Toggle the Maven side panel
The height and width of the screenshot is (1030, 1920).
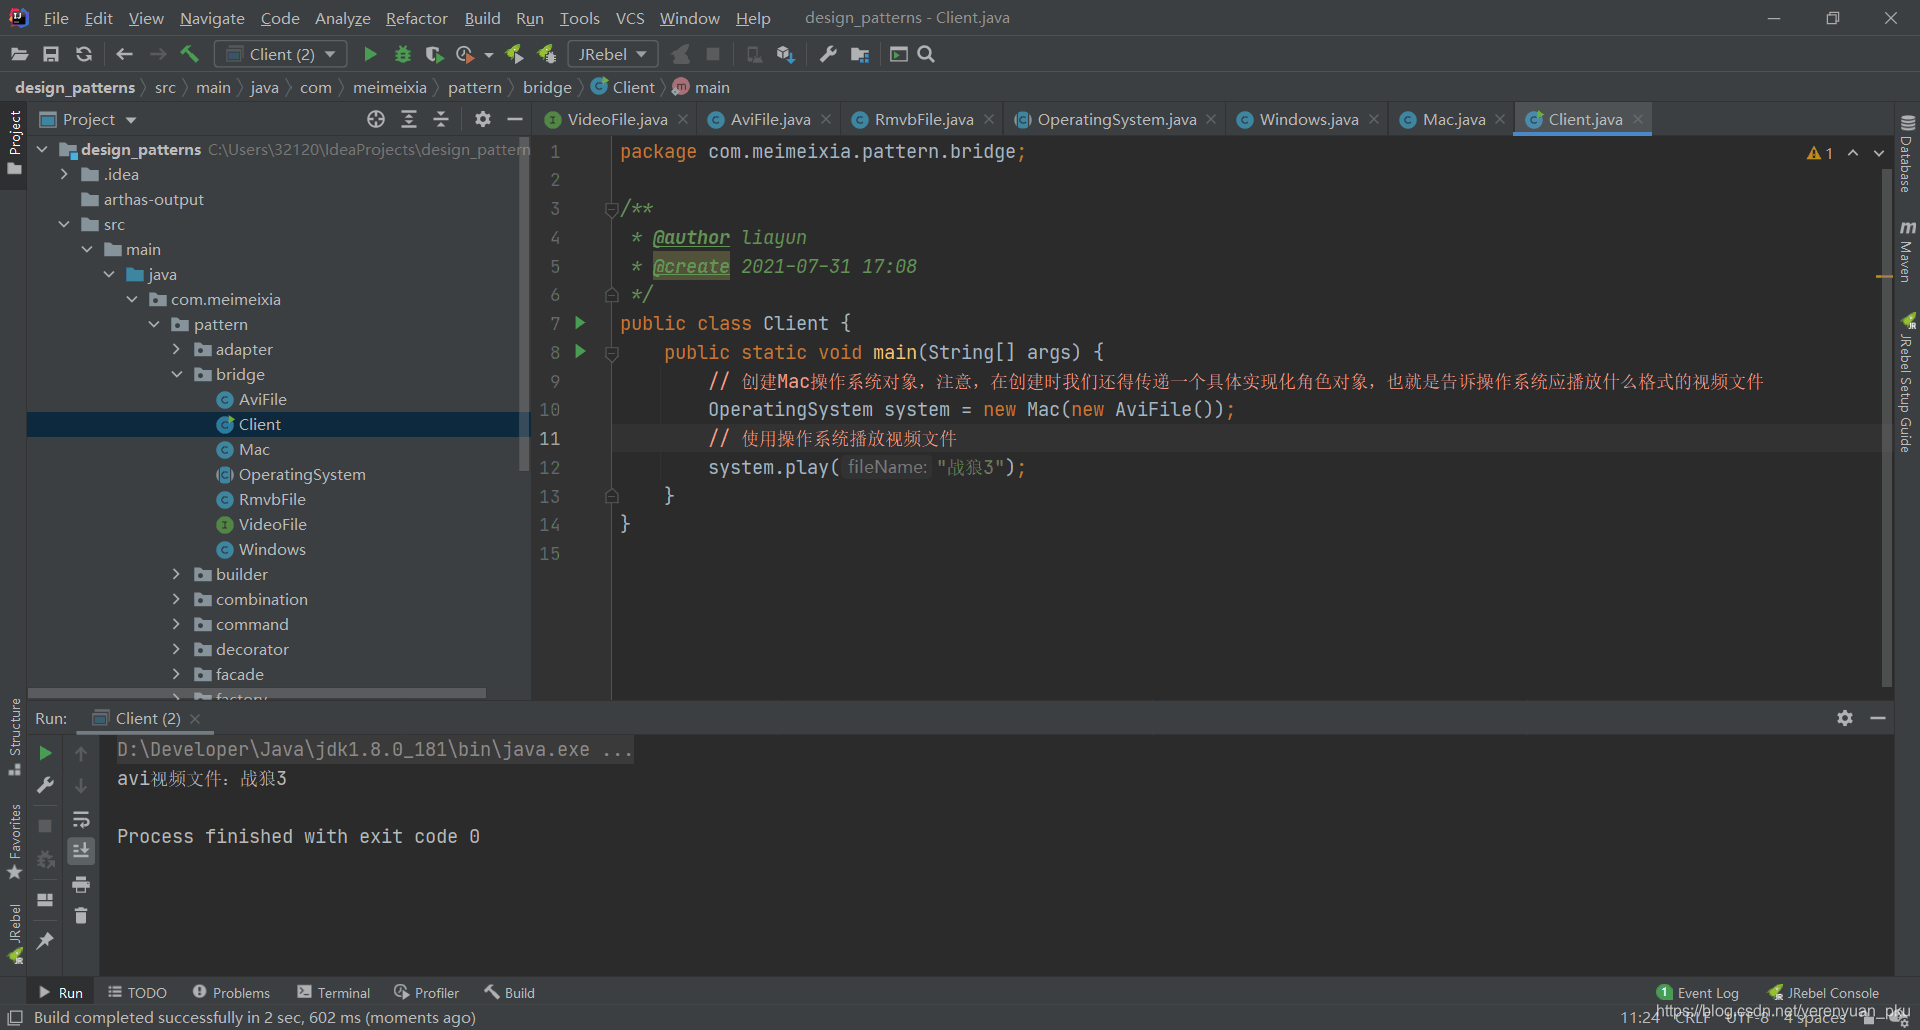click(x=1907, y=251)
